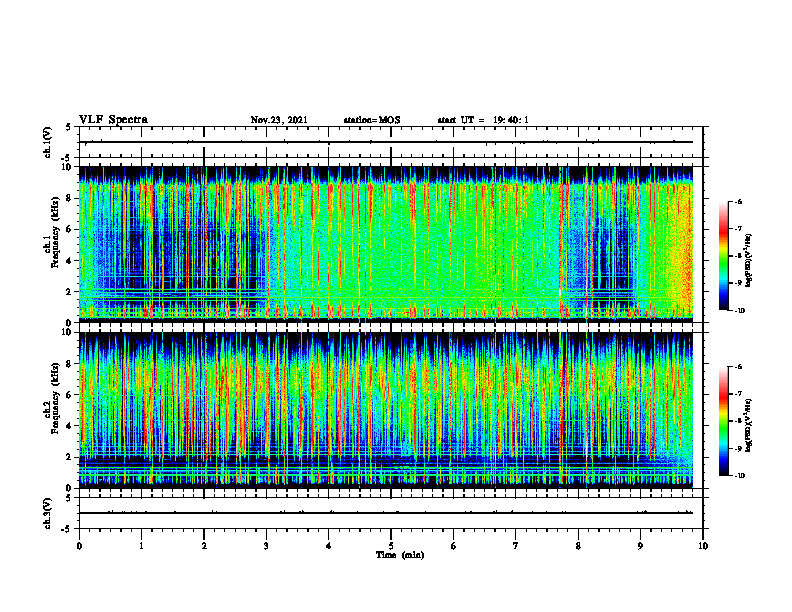Click the '-6' label on ch.1 color scale
The image size is (792, 612).
tap(738, 201)
